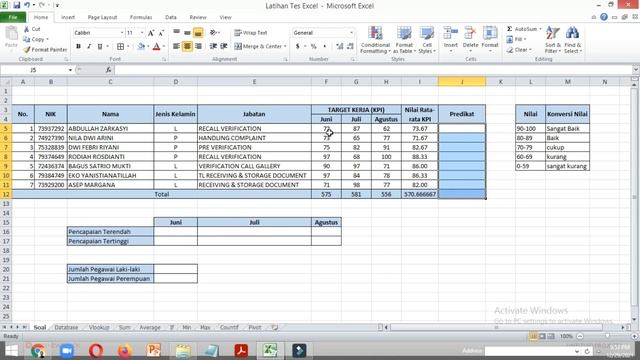The image size is (640, 360).
Task: Click the Help question mark button
Action: (x=604, y=17)
